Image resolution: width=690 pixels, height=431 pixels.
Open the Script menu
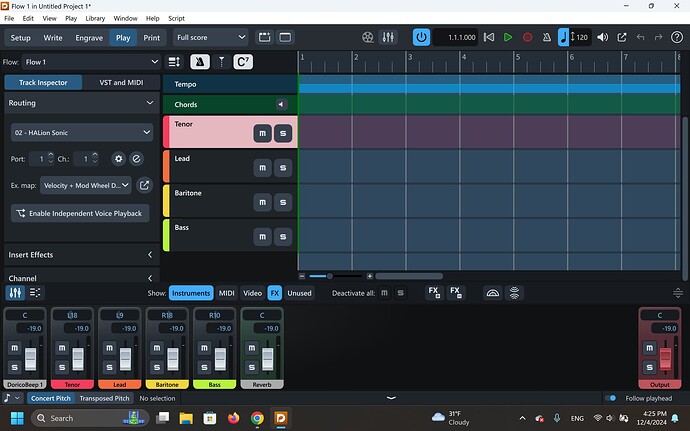(176, 18)
